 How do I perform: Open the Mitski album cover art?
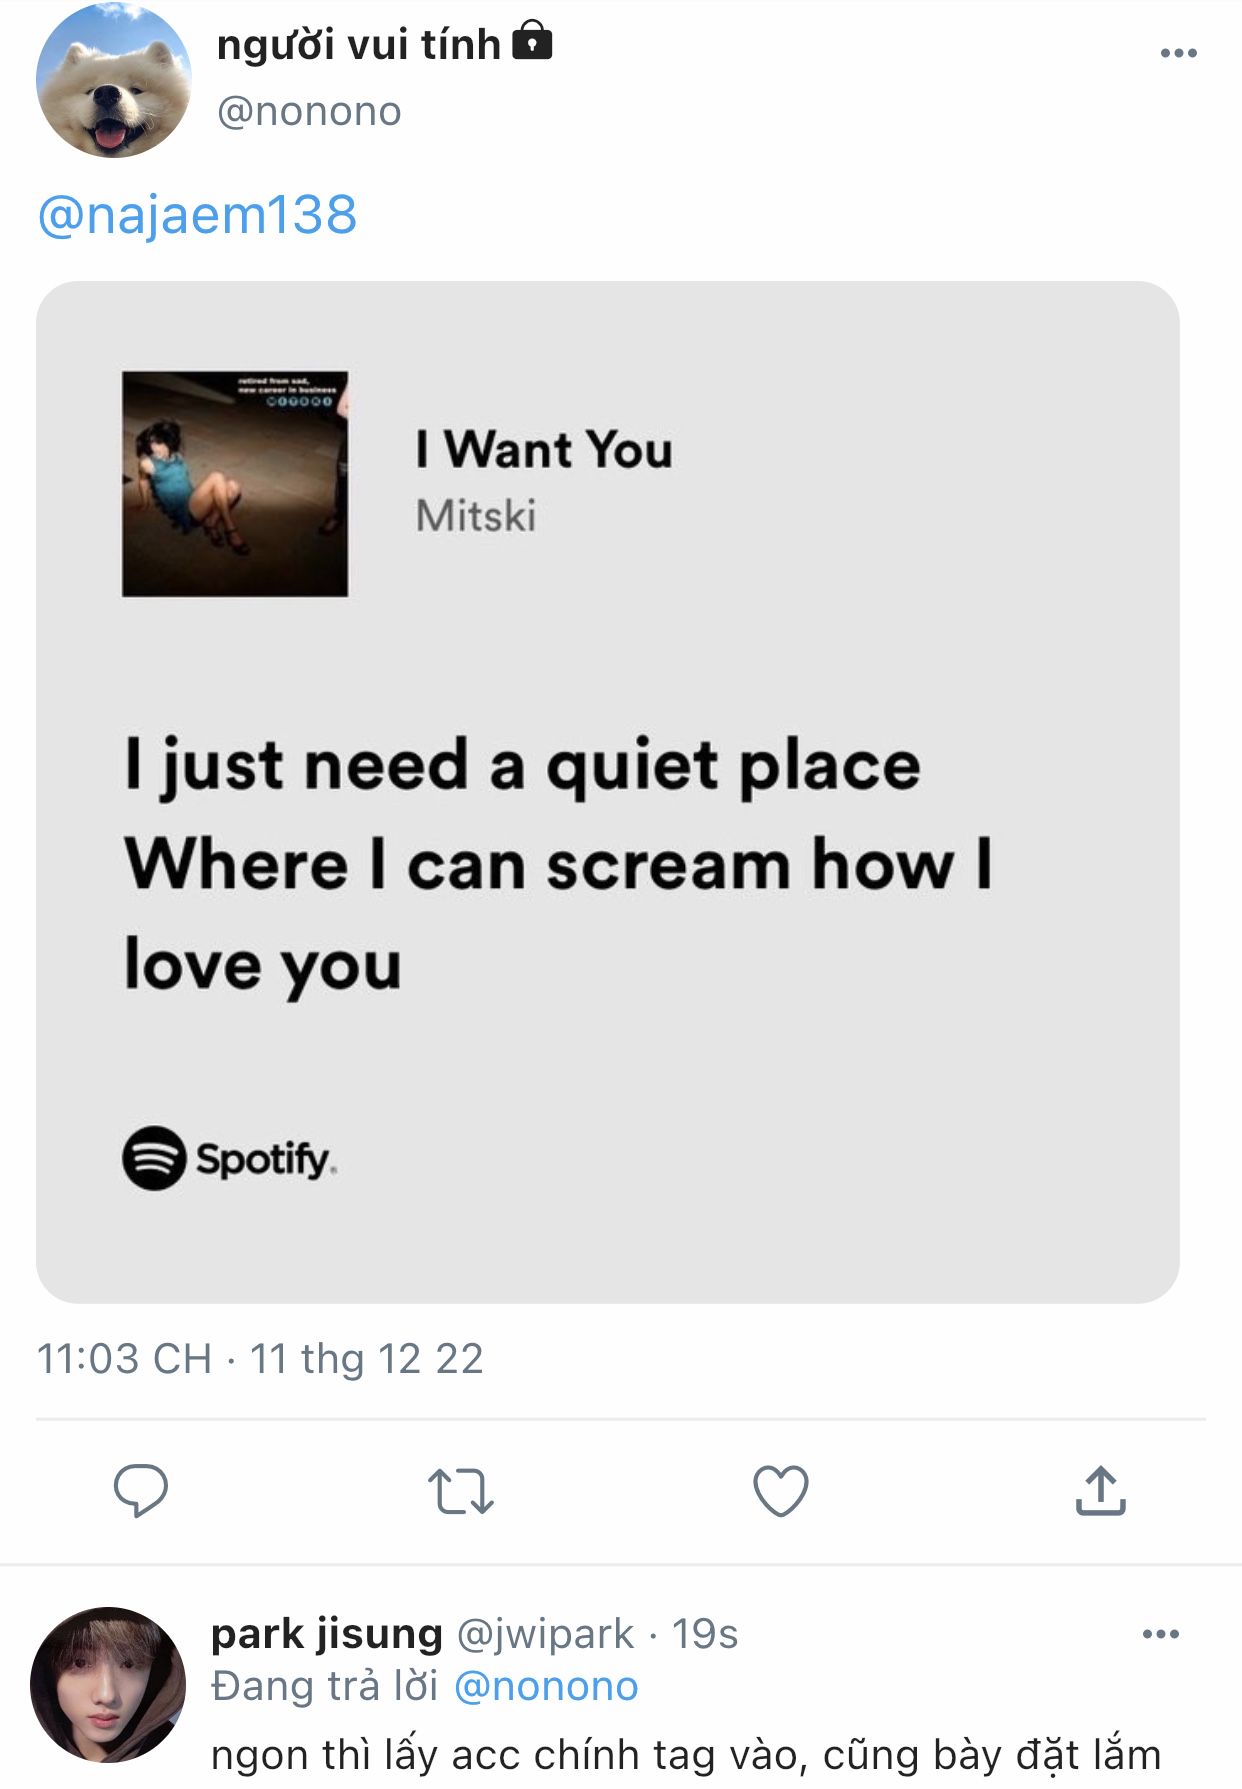(x=235, y=484)
